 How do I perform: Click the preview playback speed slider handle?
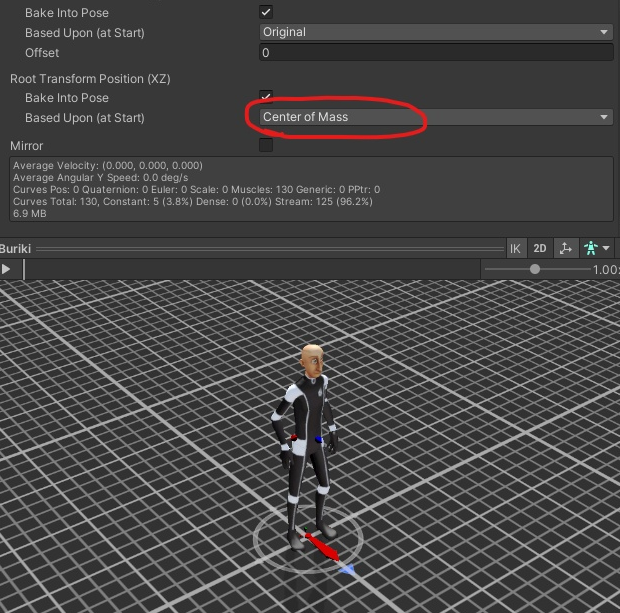tap(535, 269)
